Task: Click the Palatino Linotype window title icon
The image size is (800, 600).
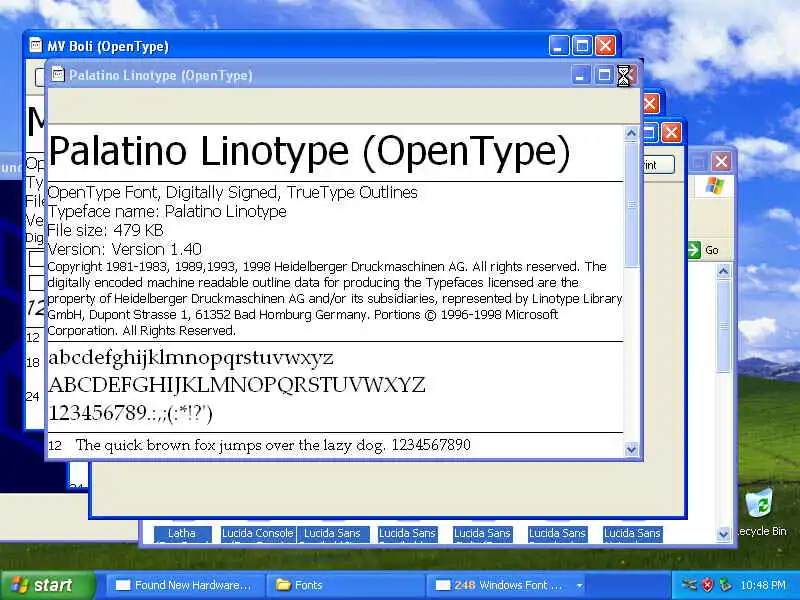Action: tap(58, 75)
